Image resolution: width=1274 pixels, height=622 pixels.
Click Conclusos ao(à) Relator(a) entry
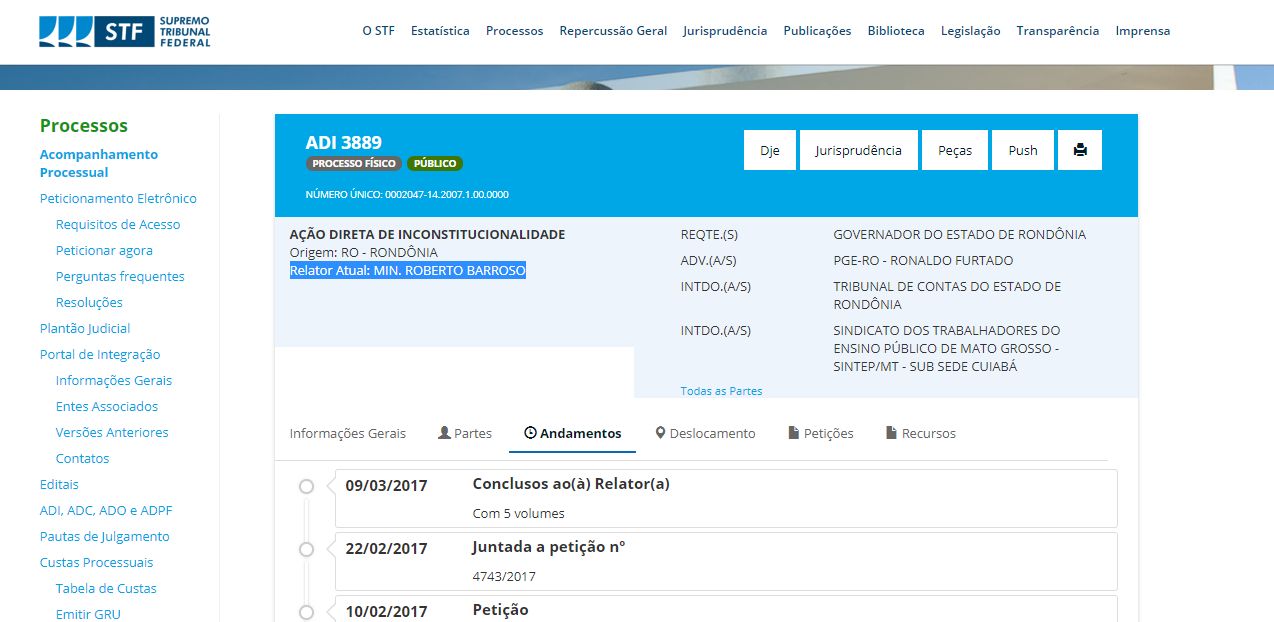(571, 484)
